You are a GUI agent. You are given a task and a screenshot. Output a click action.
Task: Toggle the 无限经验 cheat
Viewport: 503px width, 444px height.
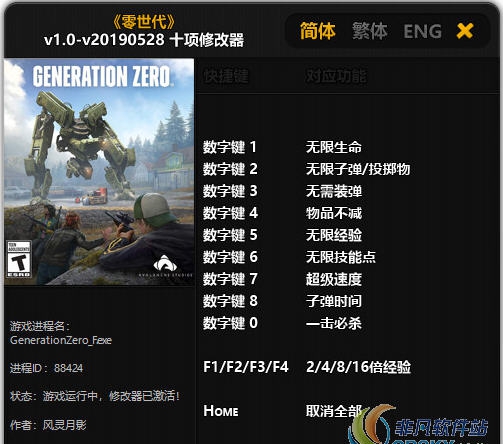pyautogui.click(x=334, y=235)
